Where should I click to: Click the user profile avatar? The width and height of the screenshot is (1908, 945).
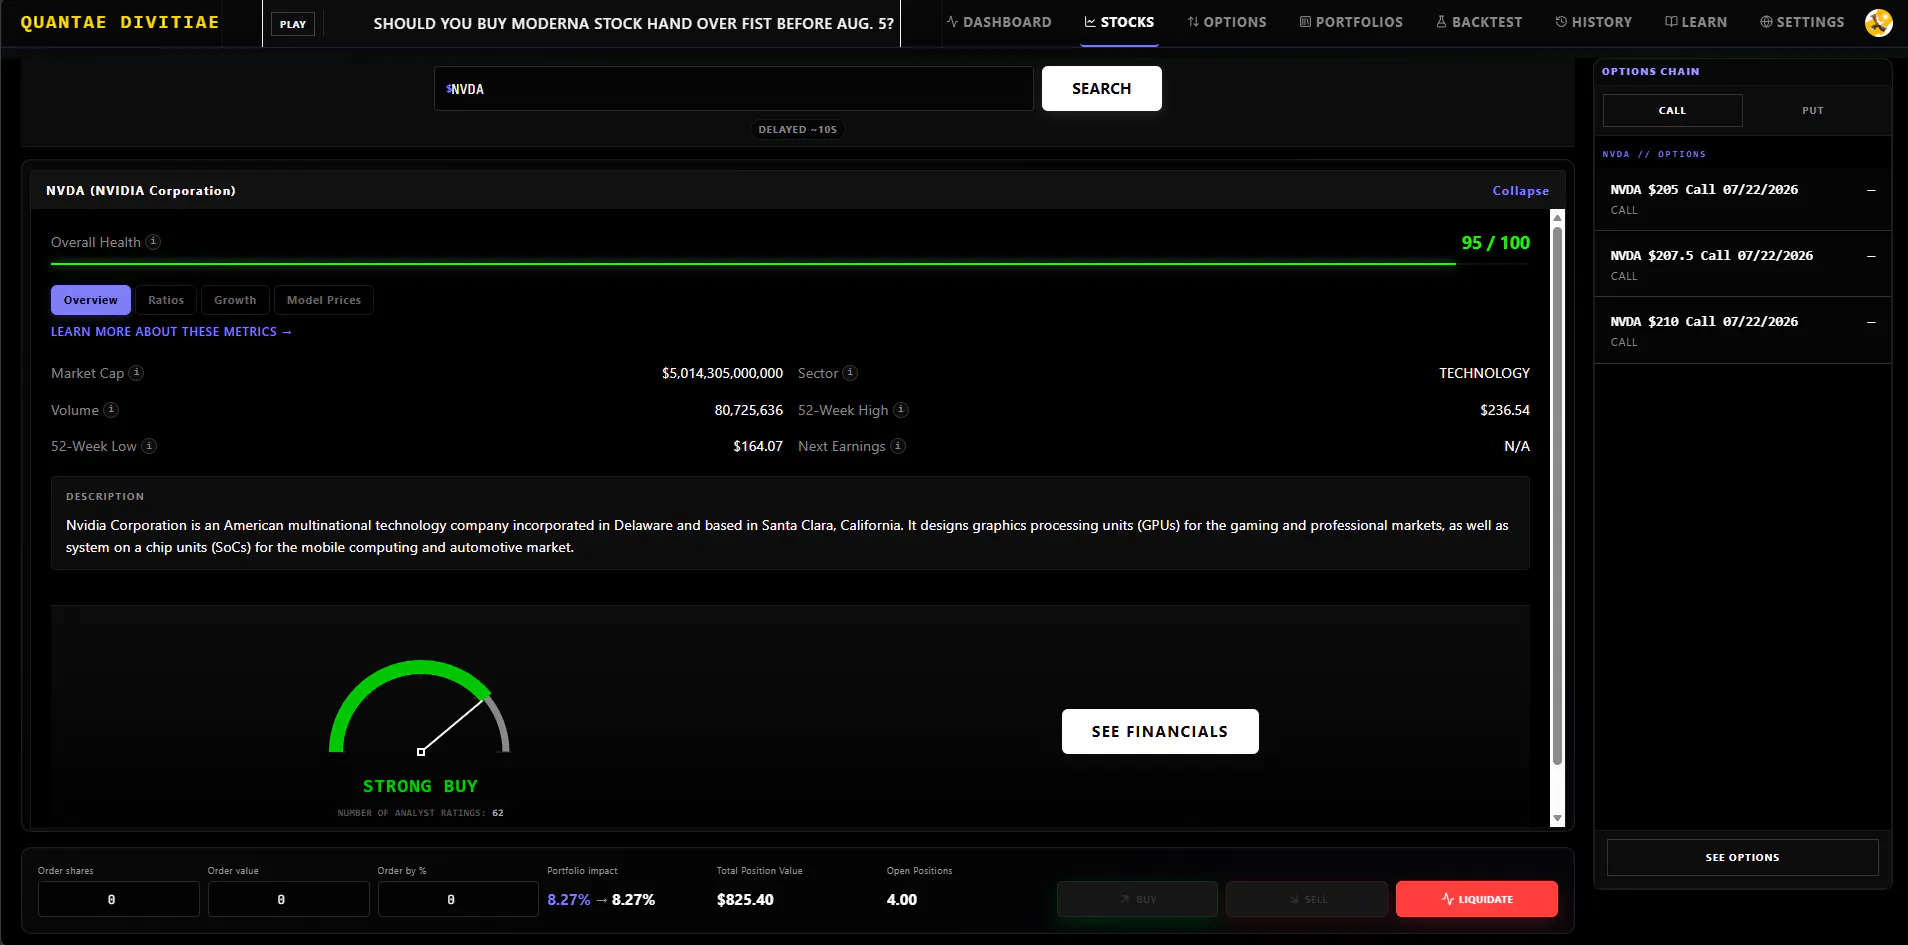tap(1879, 22)
